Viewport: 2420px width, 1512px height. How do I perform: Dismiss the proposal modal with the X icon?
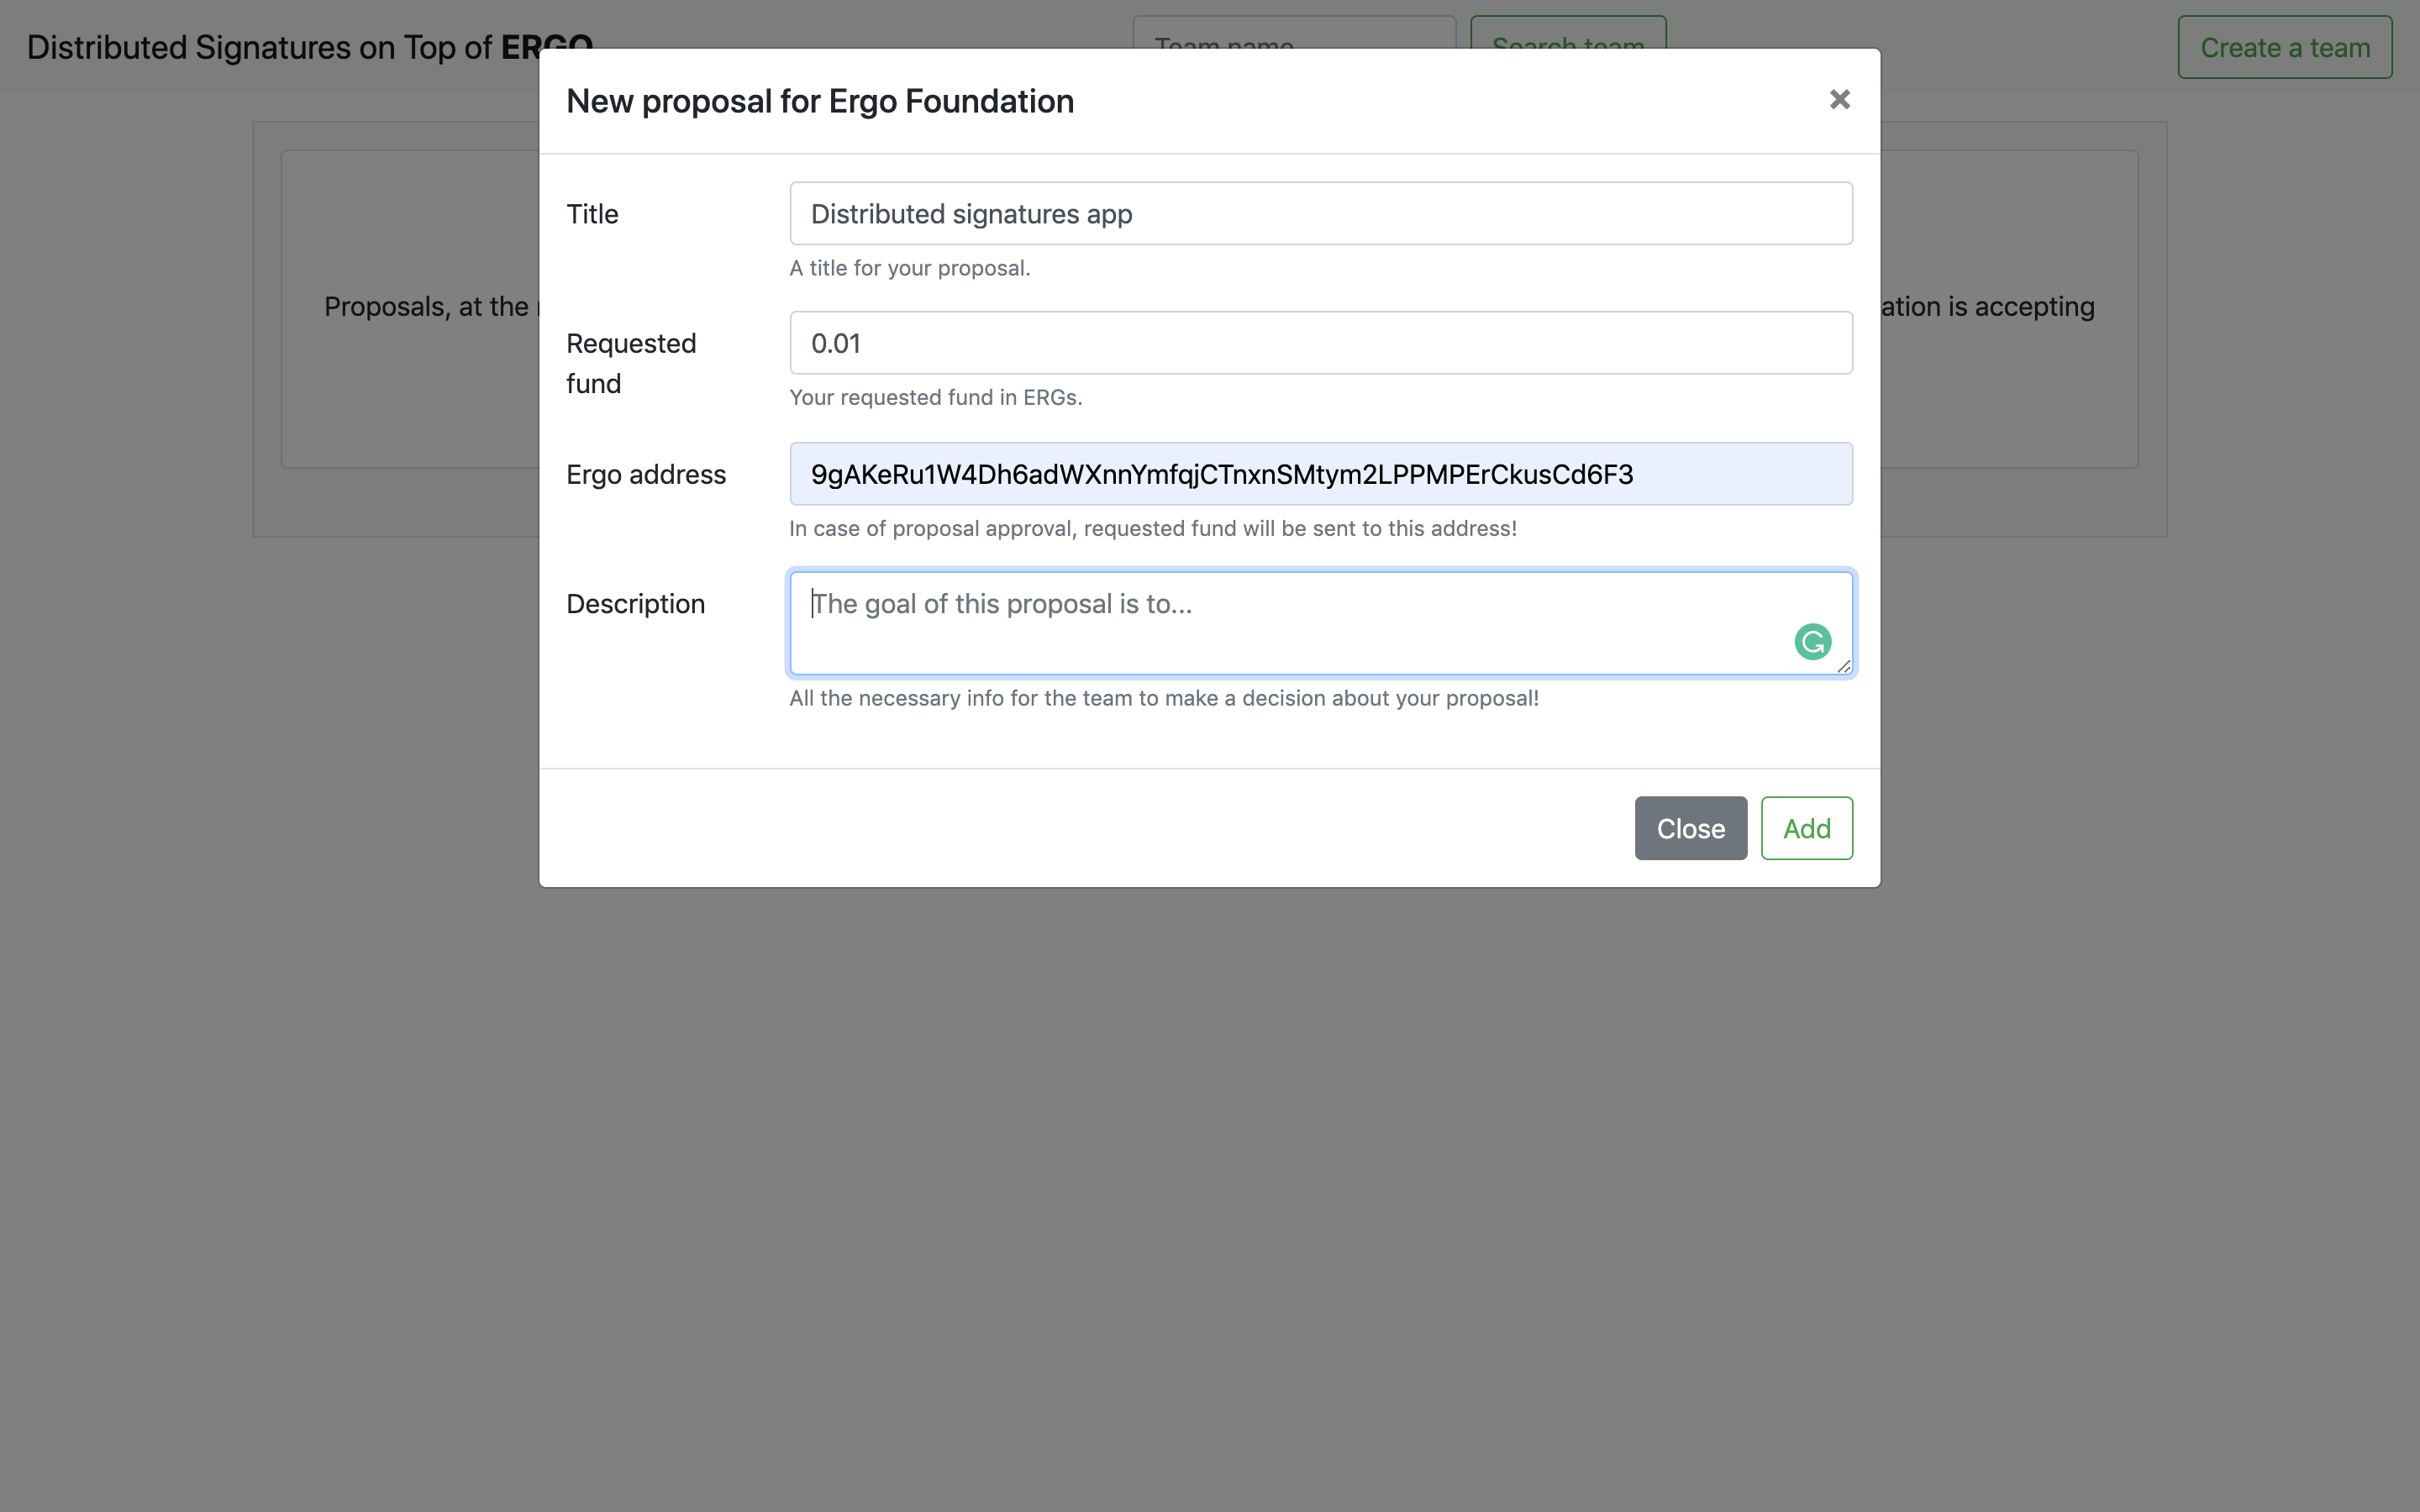click(x=1839, y=100)
